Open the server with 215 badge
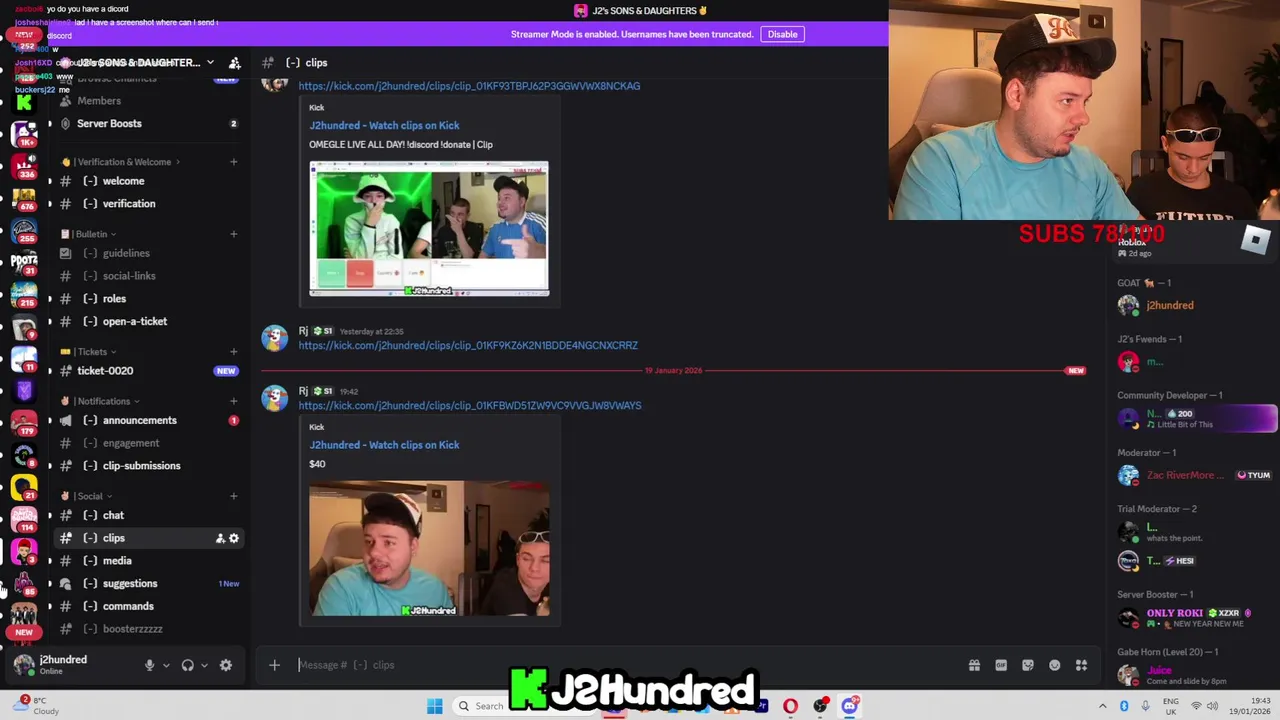 point(24,295)
